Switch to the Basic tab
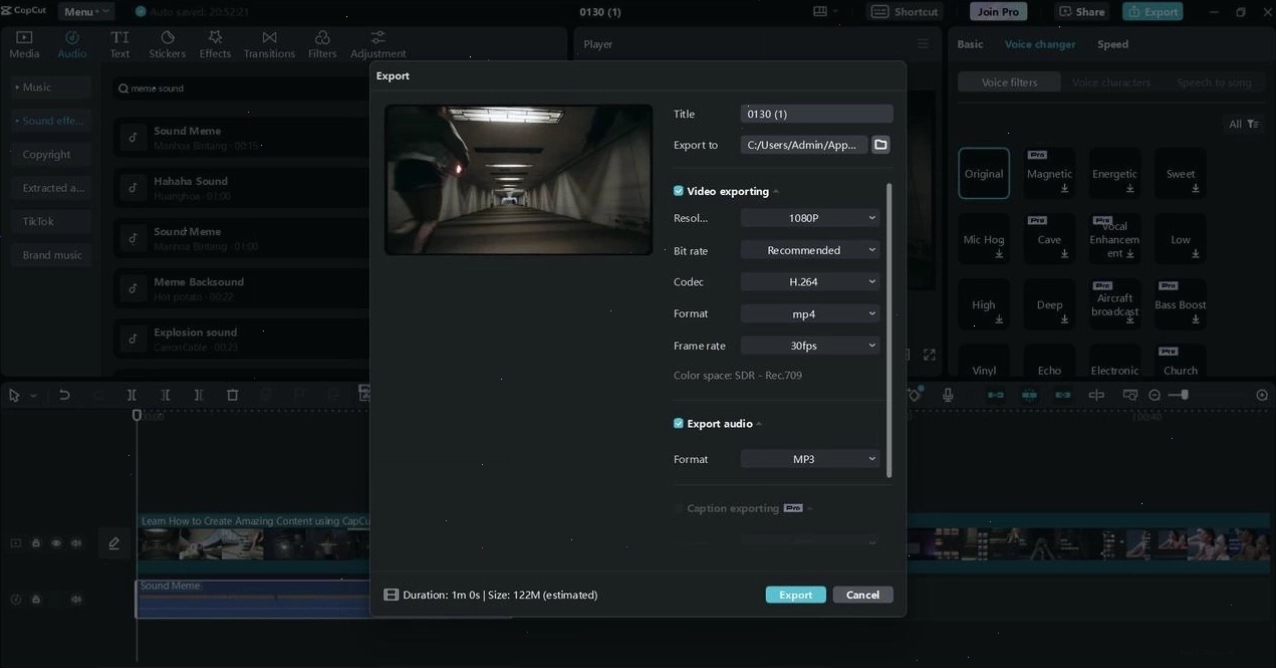 (970, 44)
